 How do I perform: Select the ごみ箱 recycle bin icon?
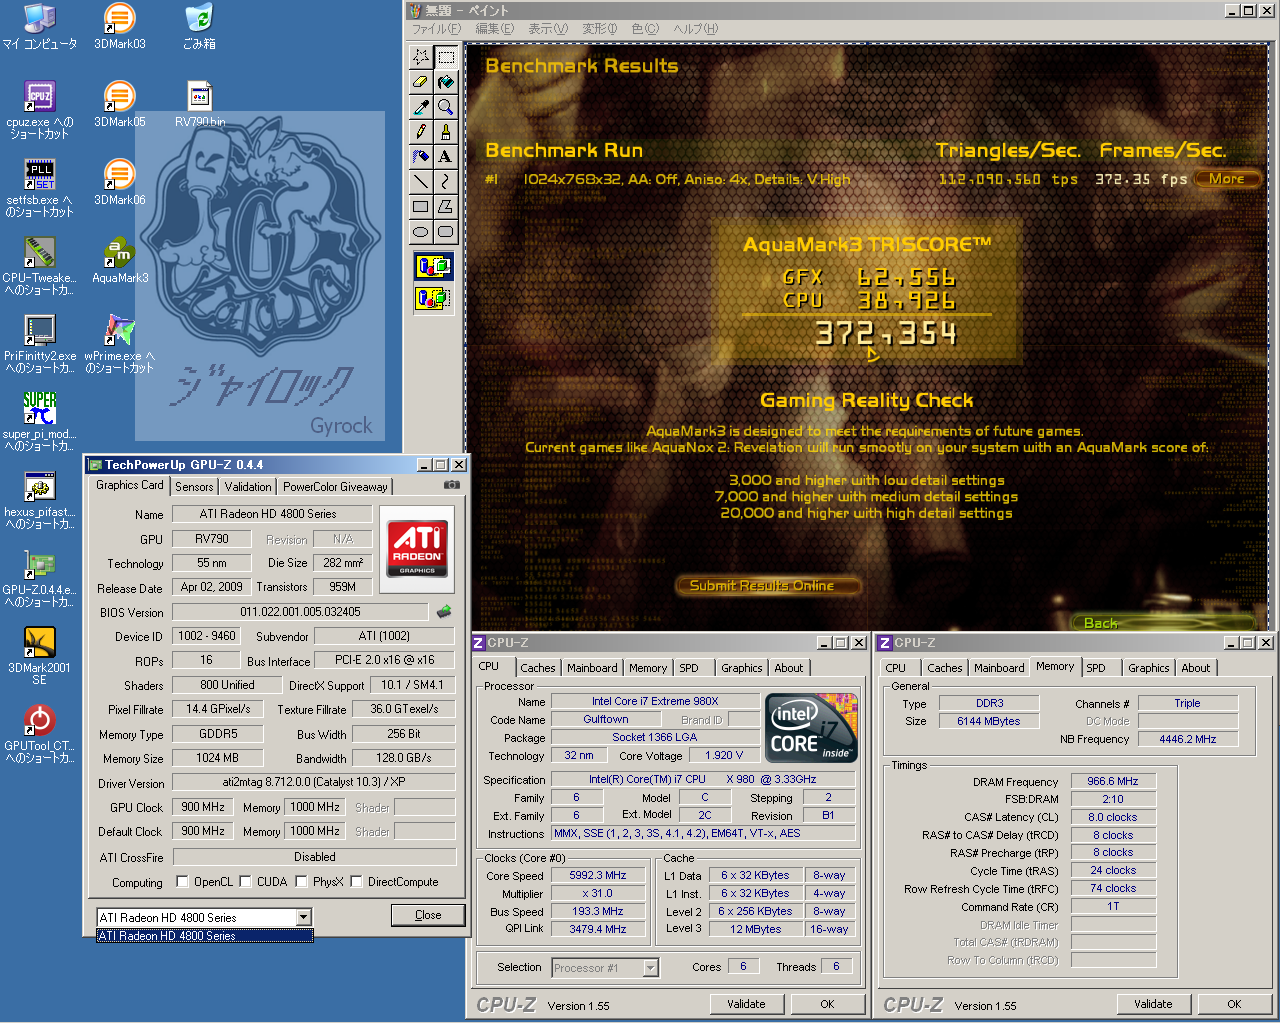coord(199,27)
